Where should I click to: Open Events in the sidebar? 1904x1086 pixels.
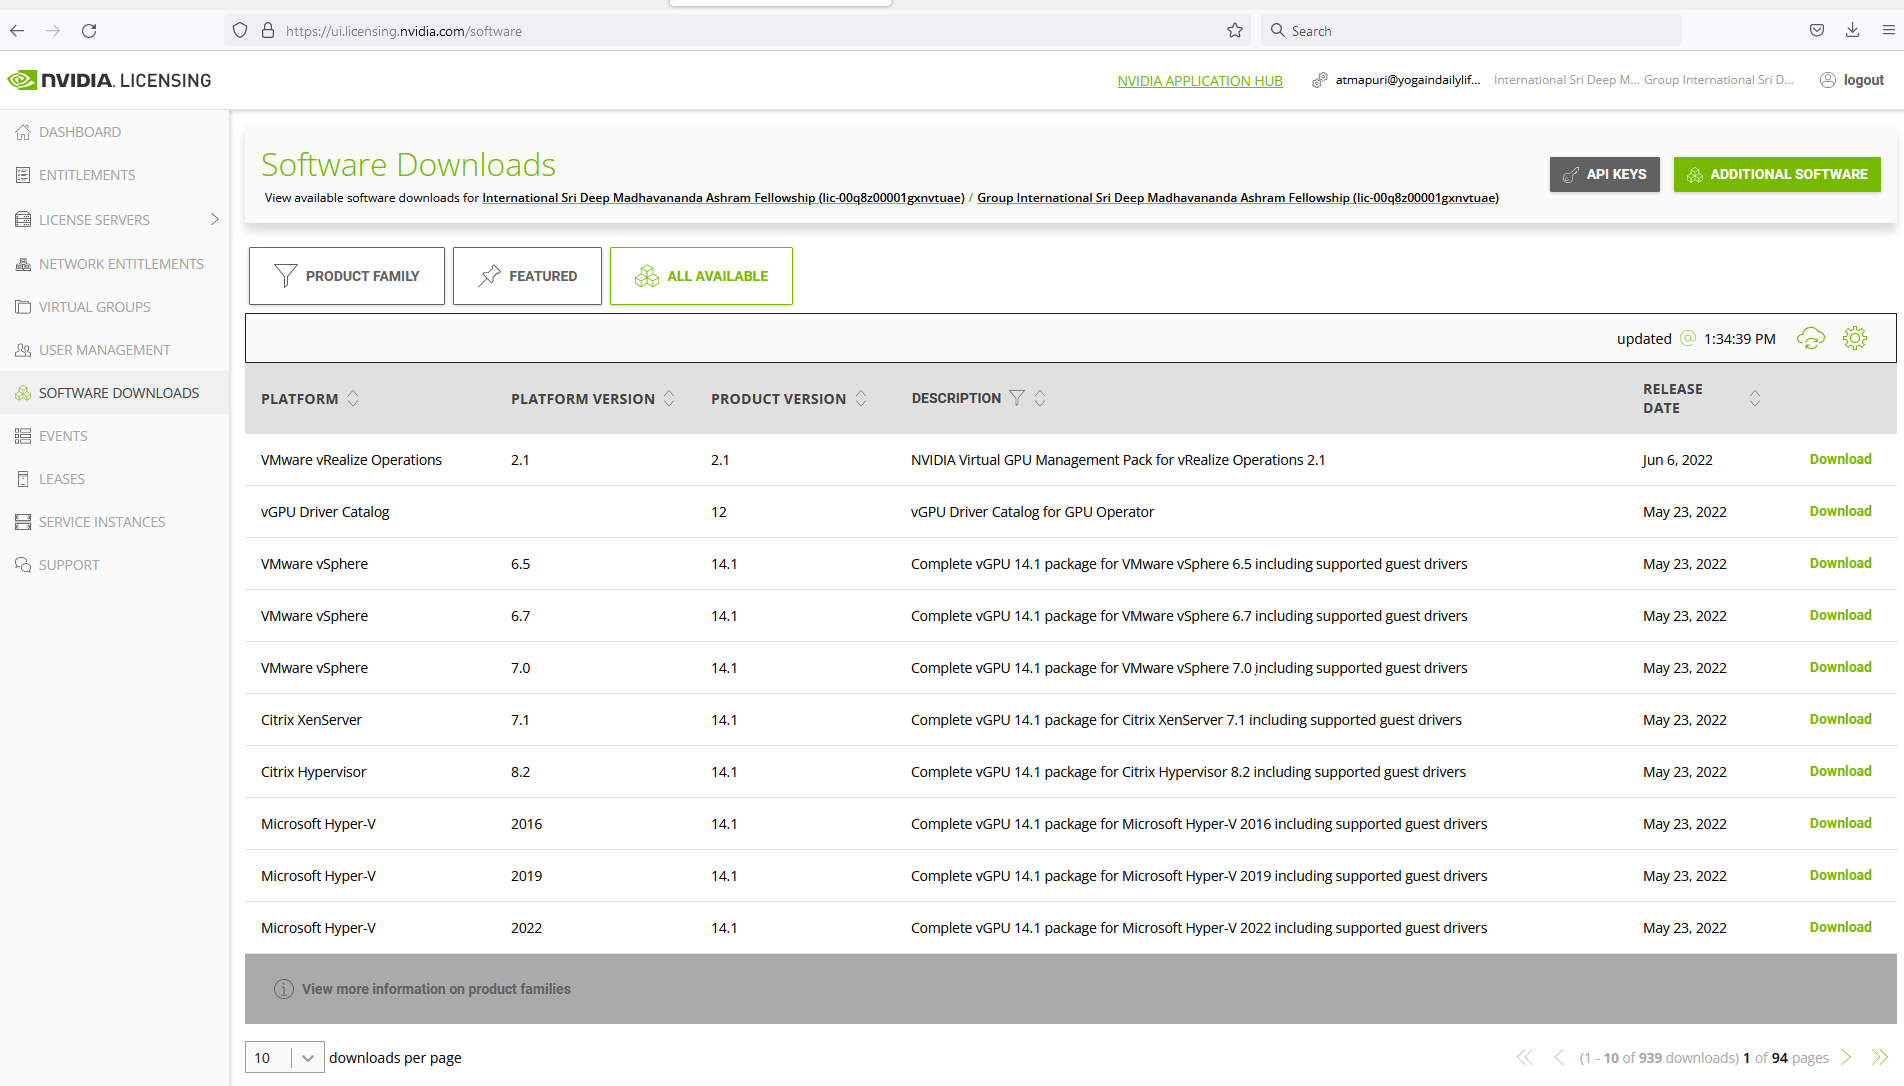click(63, 436)
